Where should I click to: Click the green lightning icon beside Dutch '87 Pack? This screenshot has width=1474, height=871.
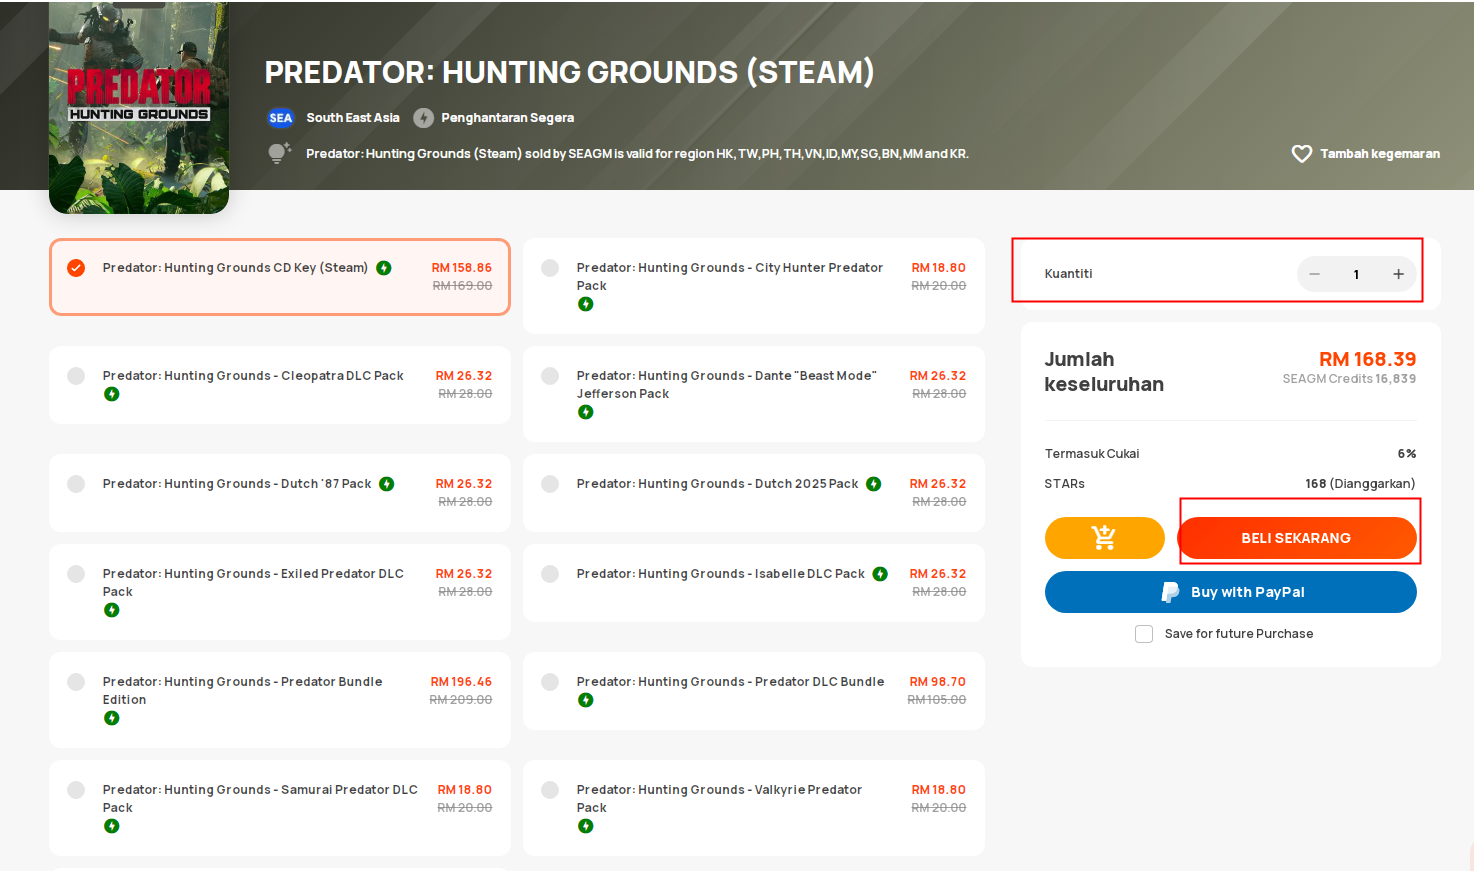point(387,484)
